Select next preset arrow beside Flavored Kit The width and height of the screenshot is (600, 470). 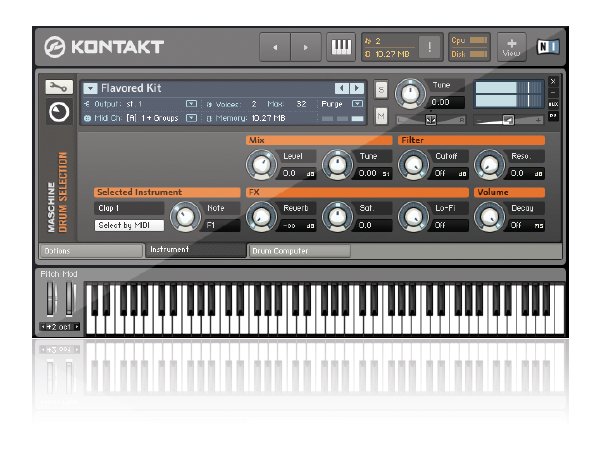tap(357, 88)
